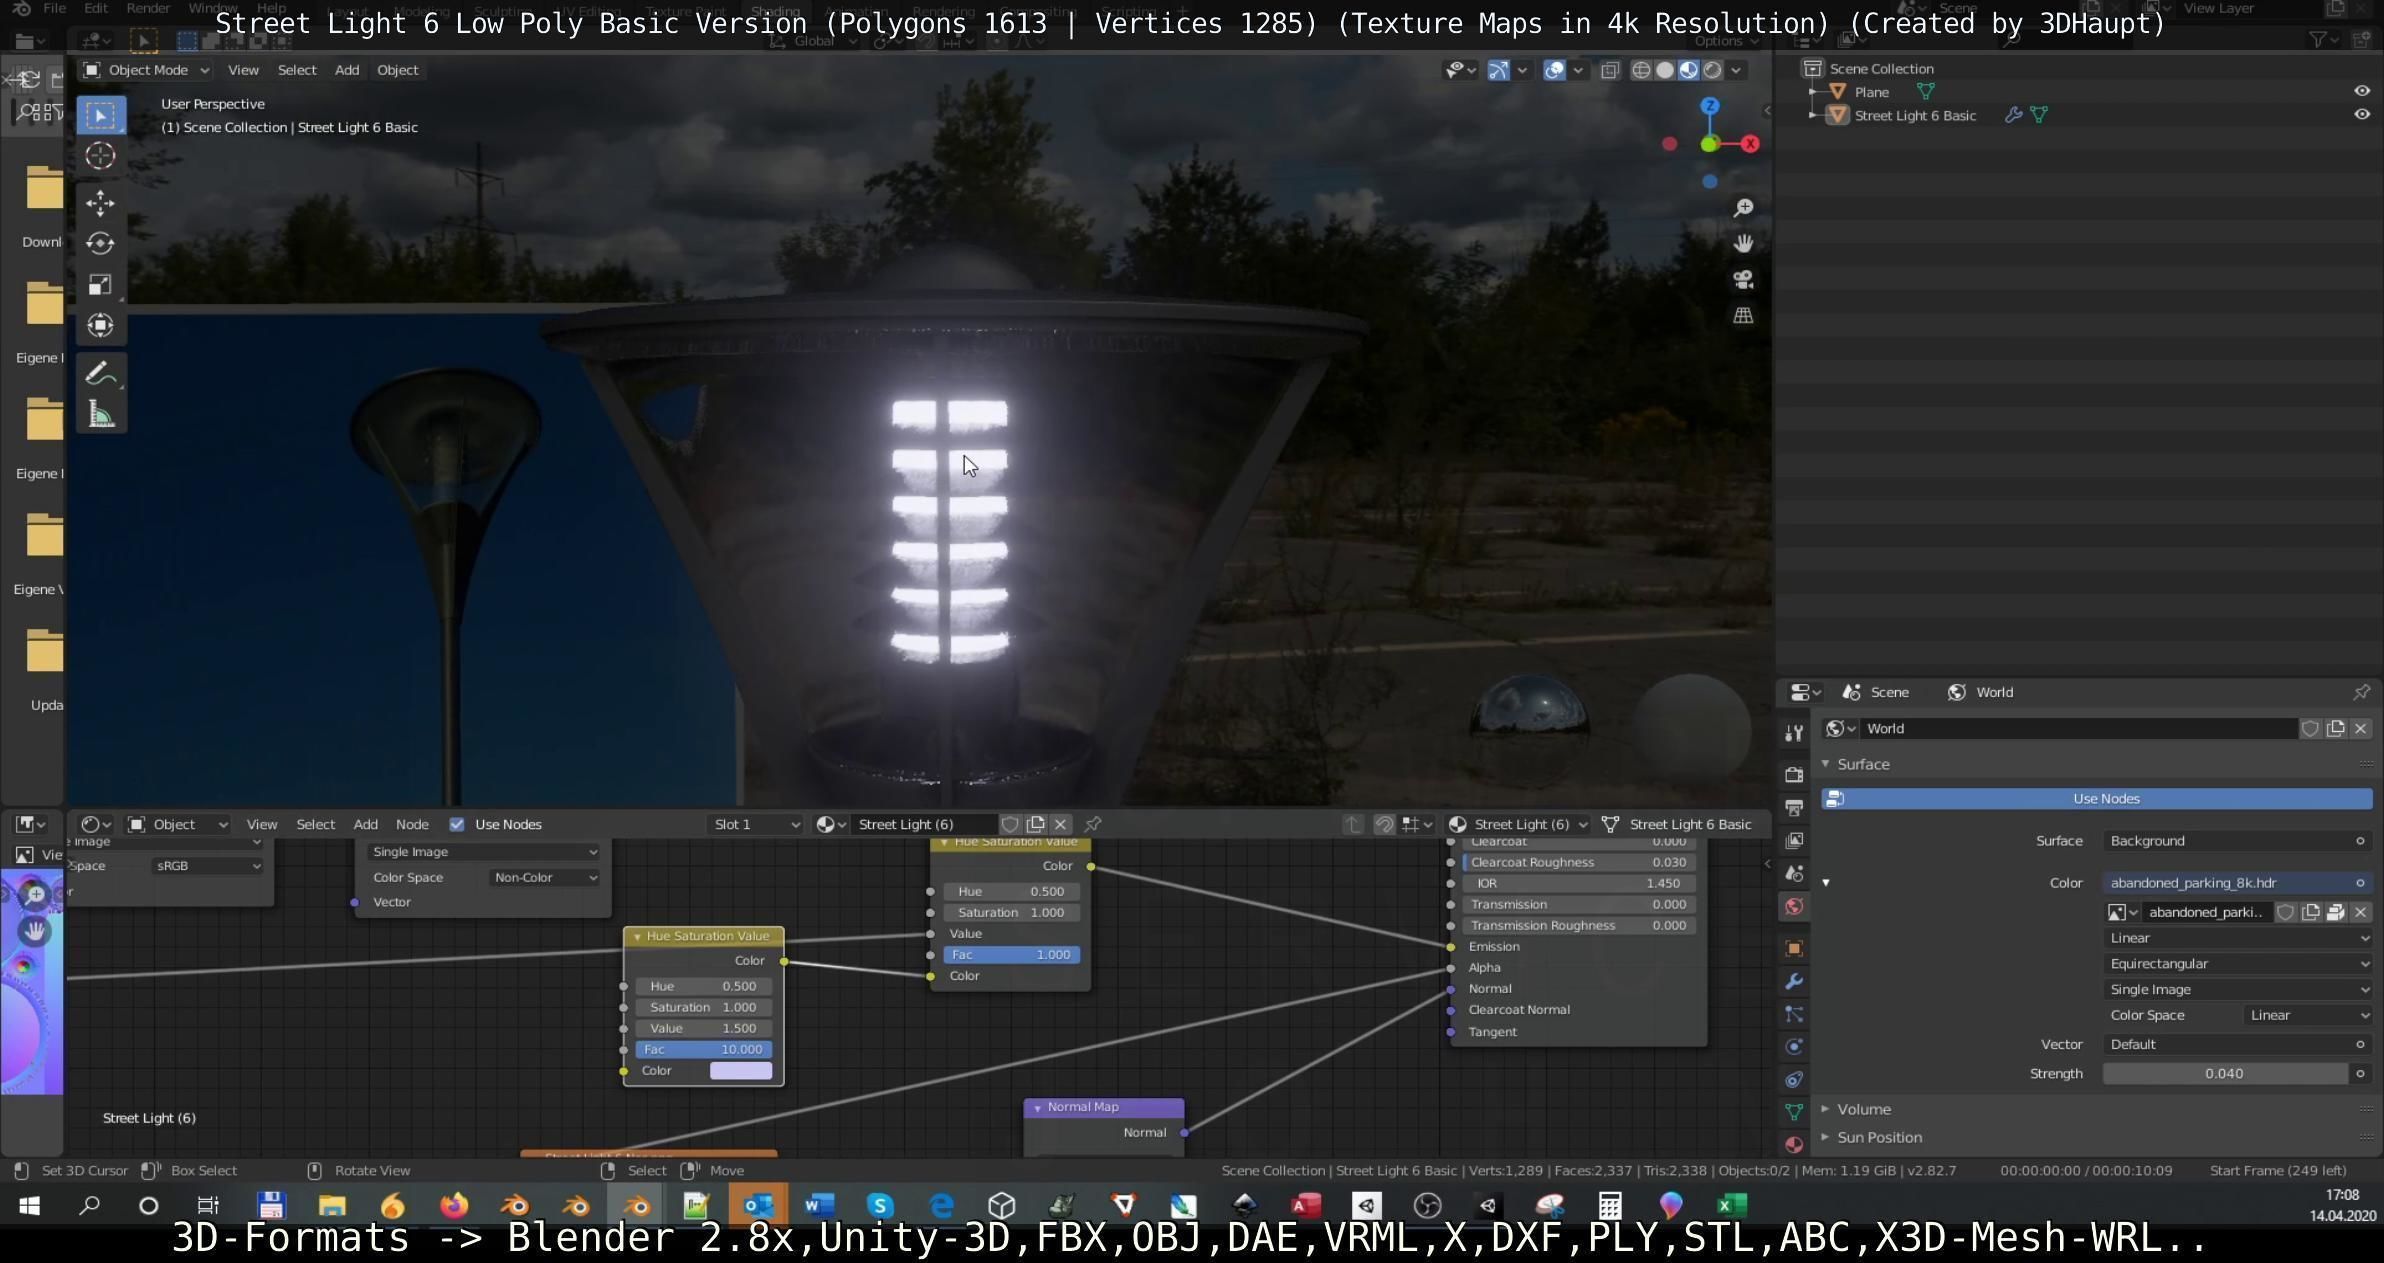Select the Rotate tool icon
2384x1263 pixels.
[100, 244]
